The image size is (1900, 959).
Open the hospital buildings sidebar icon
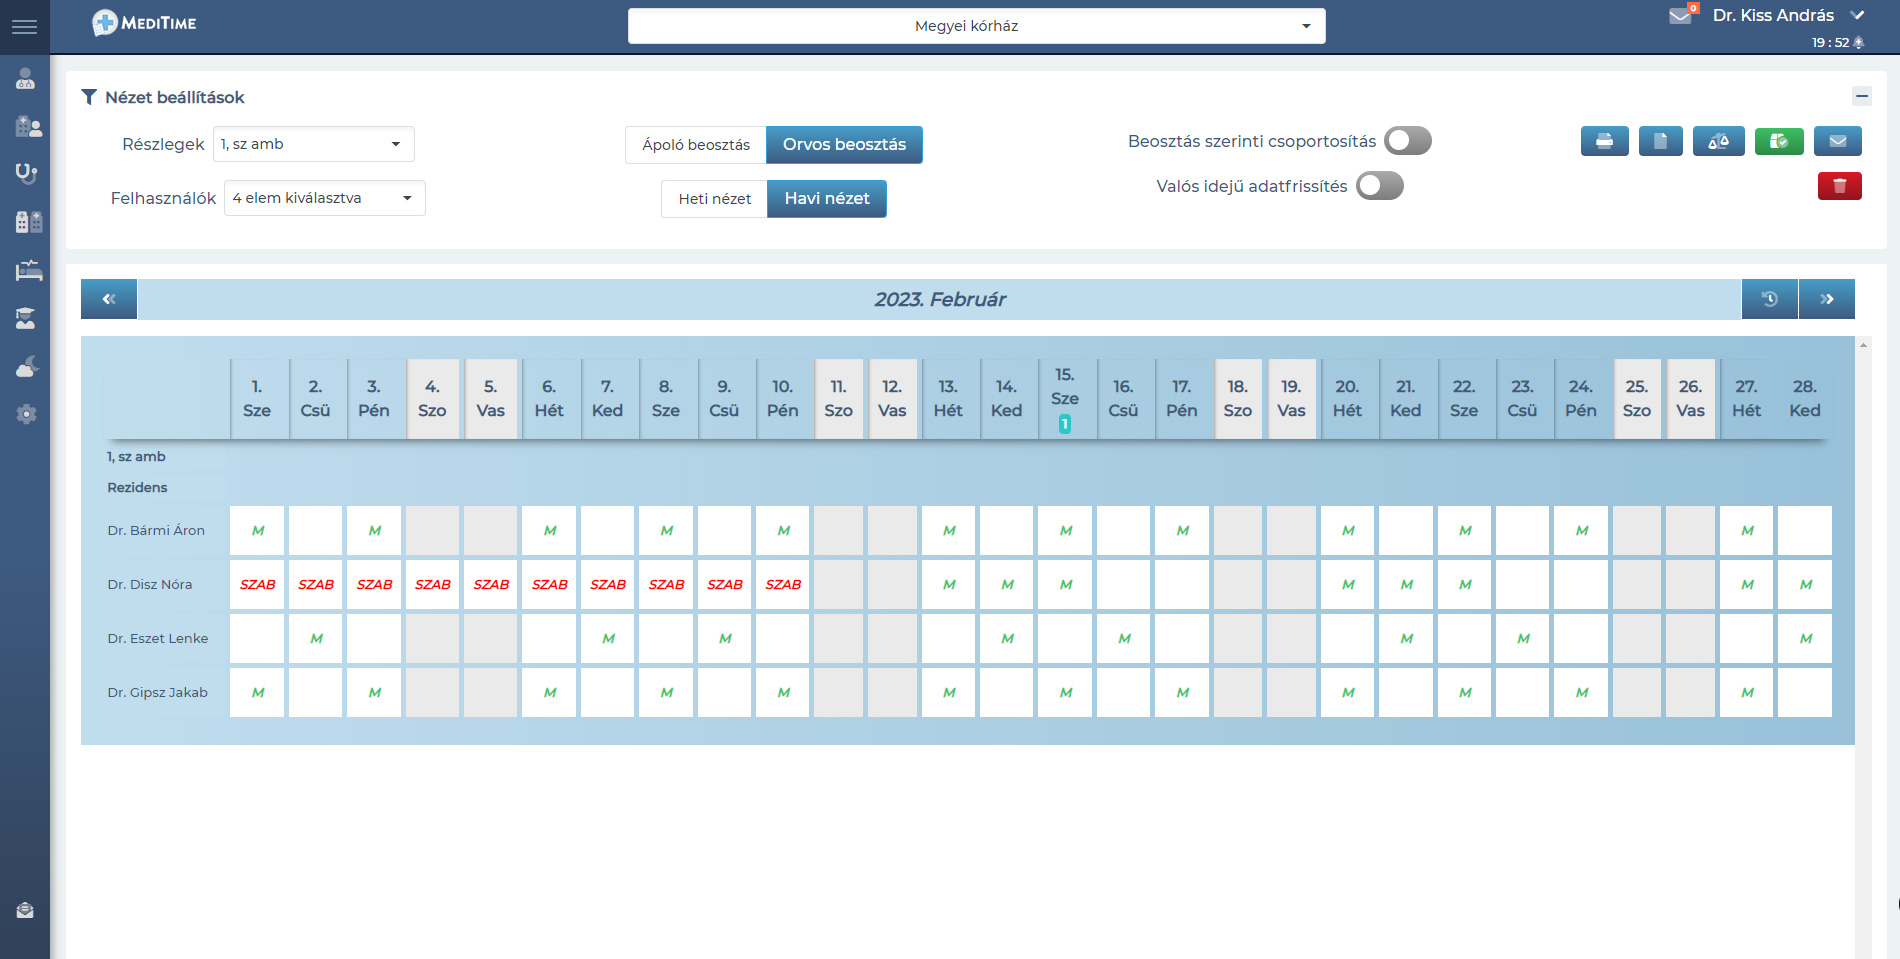(28, 221)
